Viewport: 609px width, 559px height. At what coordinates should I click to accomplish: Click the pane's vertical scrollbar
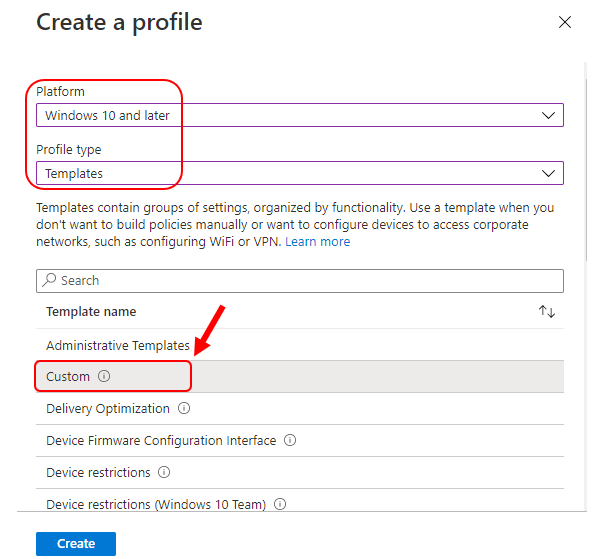[x=585, y=170]
